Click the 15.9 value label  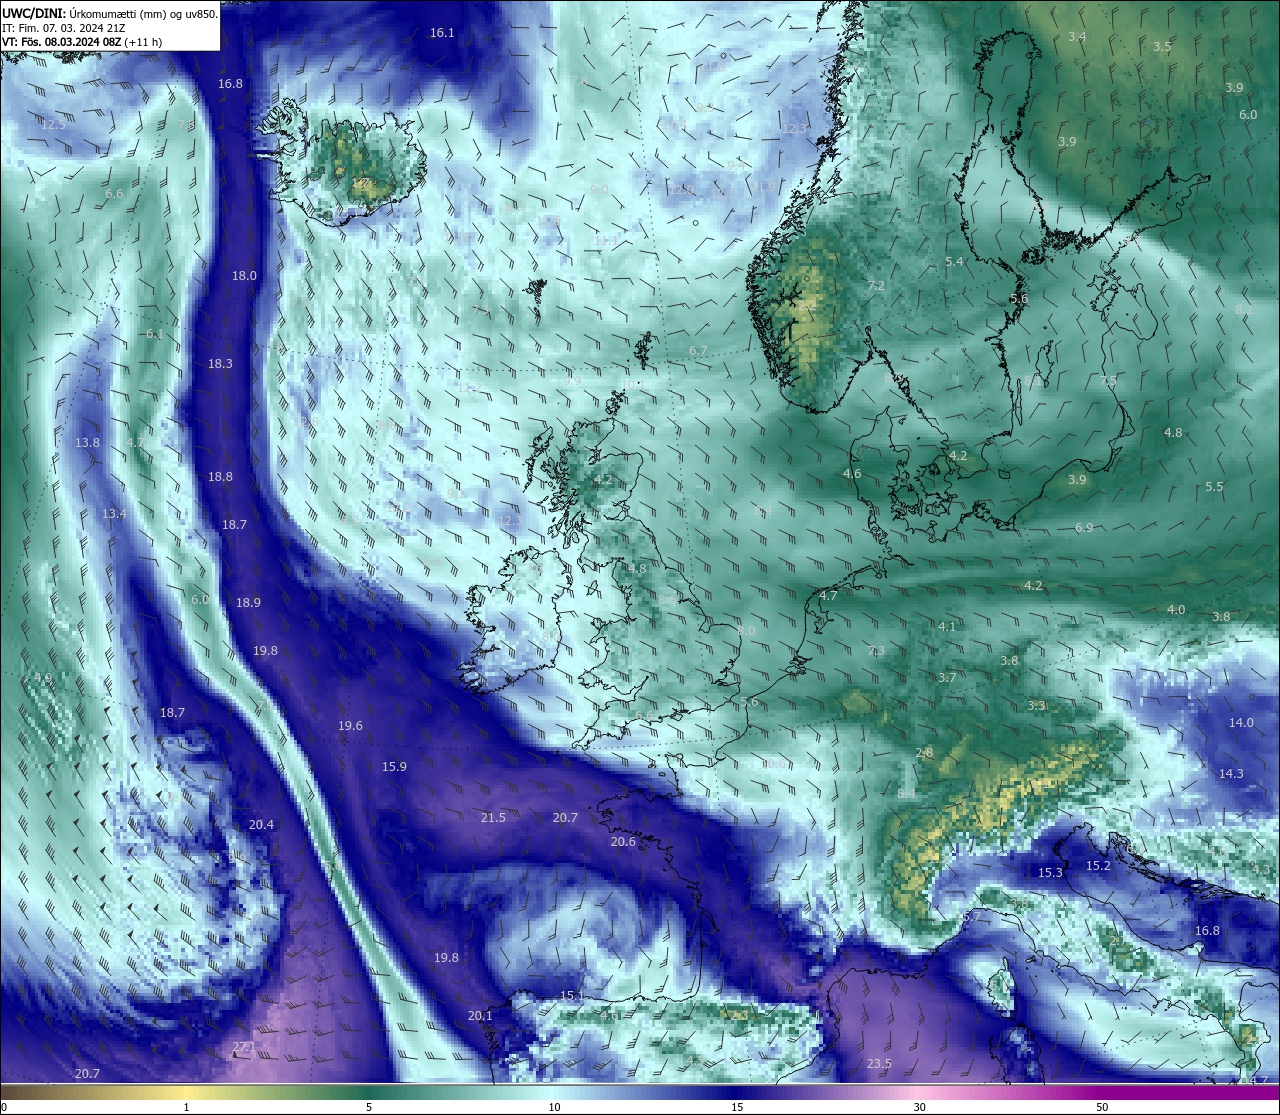pyautogui.click(x=394, y=767)
